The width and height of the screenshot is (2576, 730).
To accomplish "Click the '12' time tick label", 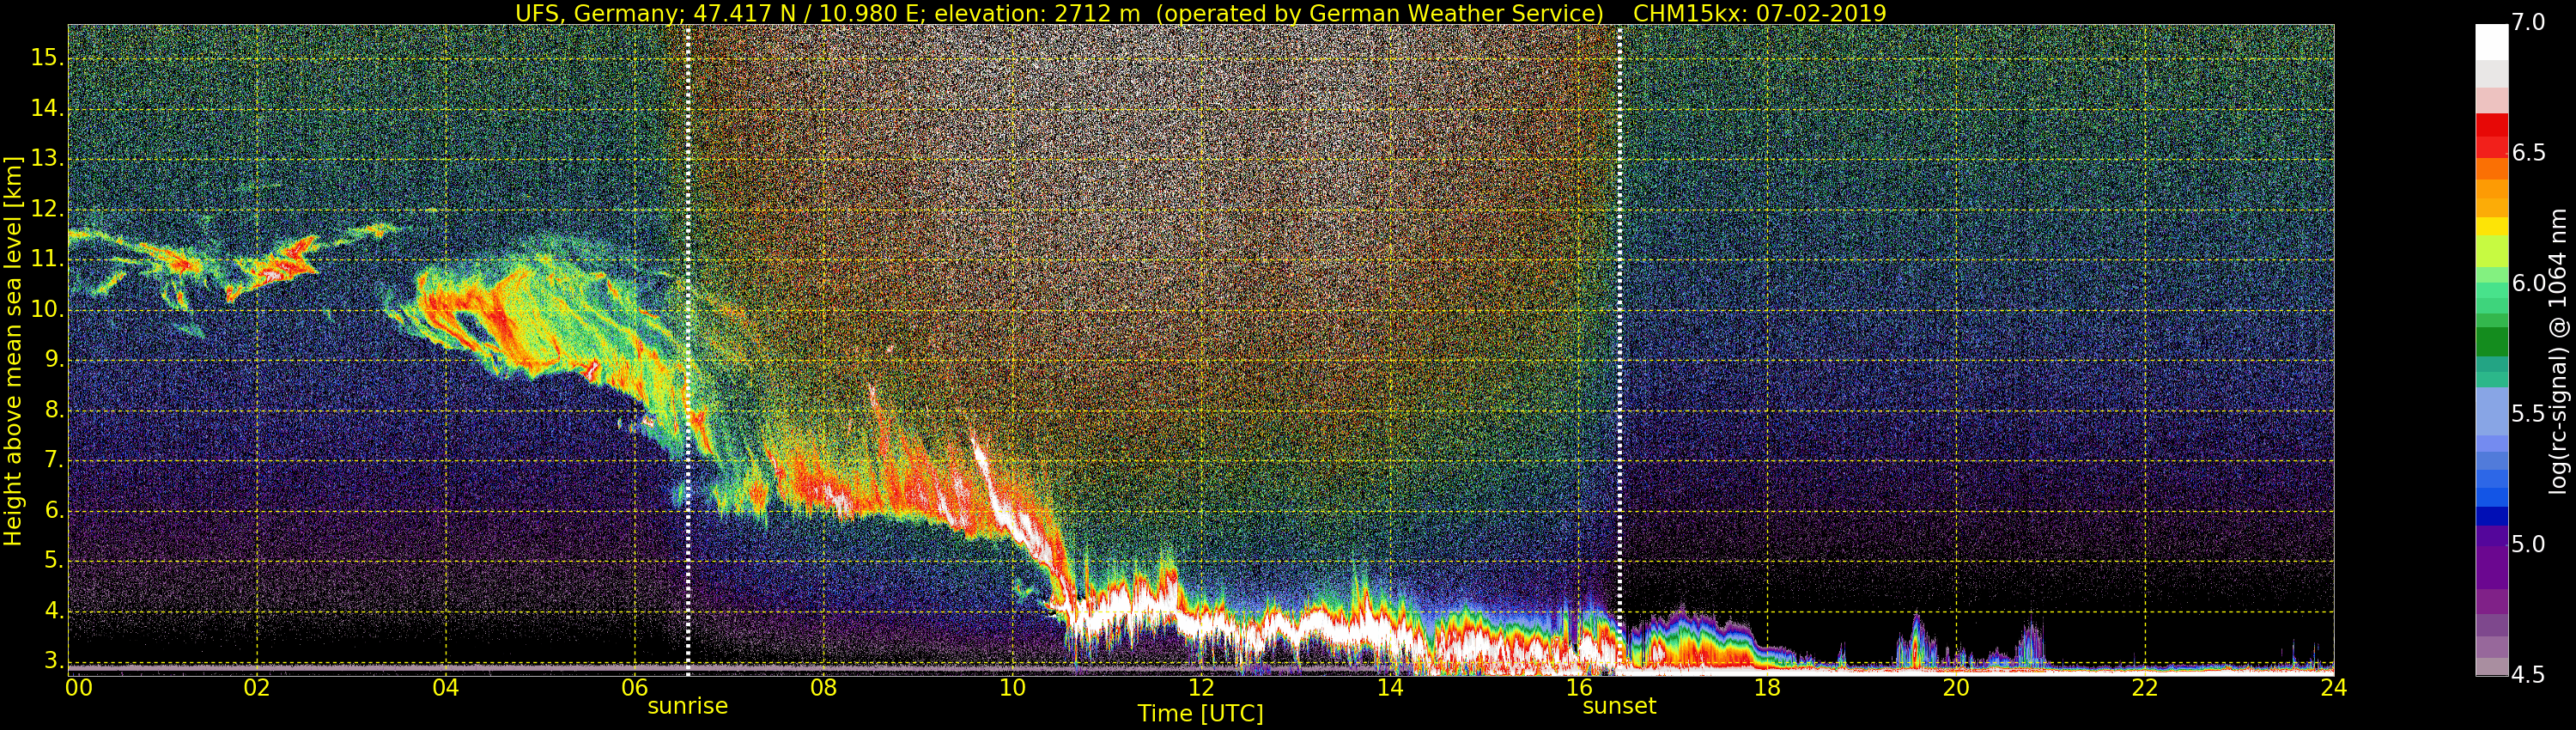I will pyautogui.click(x=1201, y=688).
